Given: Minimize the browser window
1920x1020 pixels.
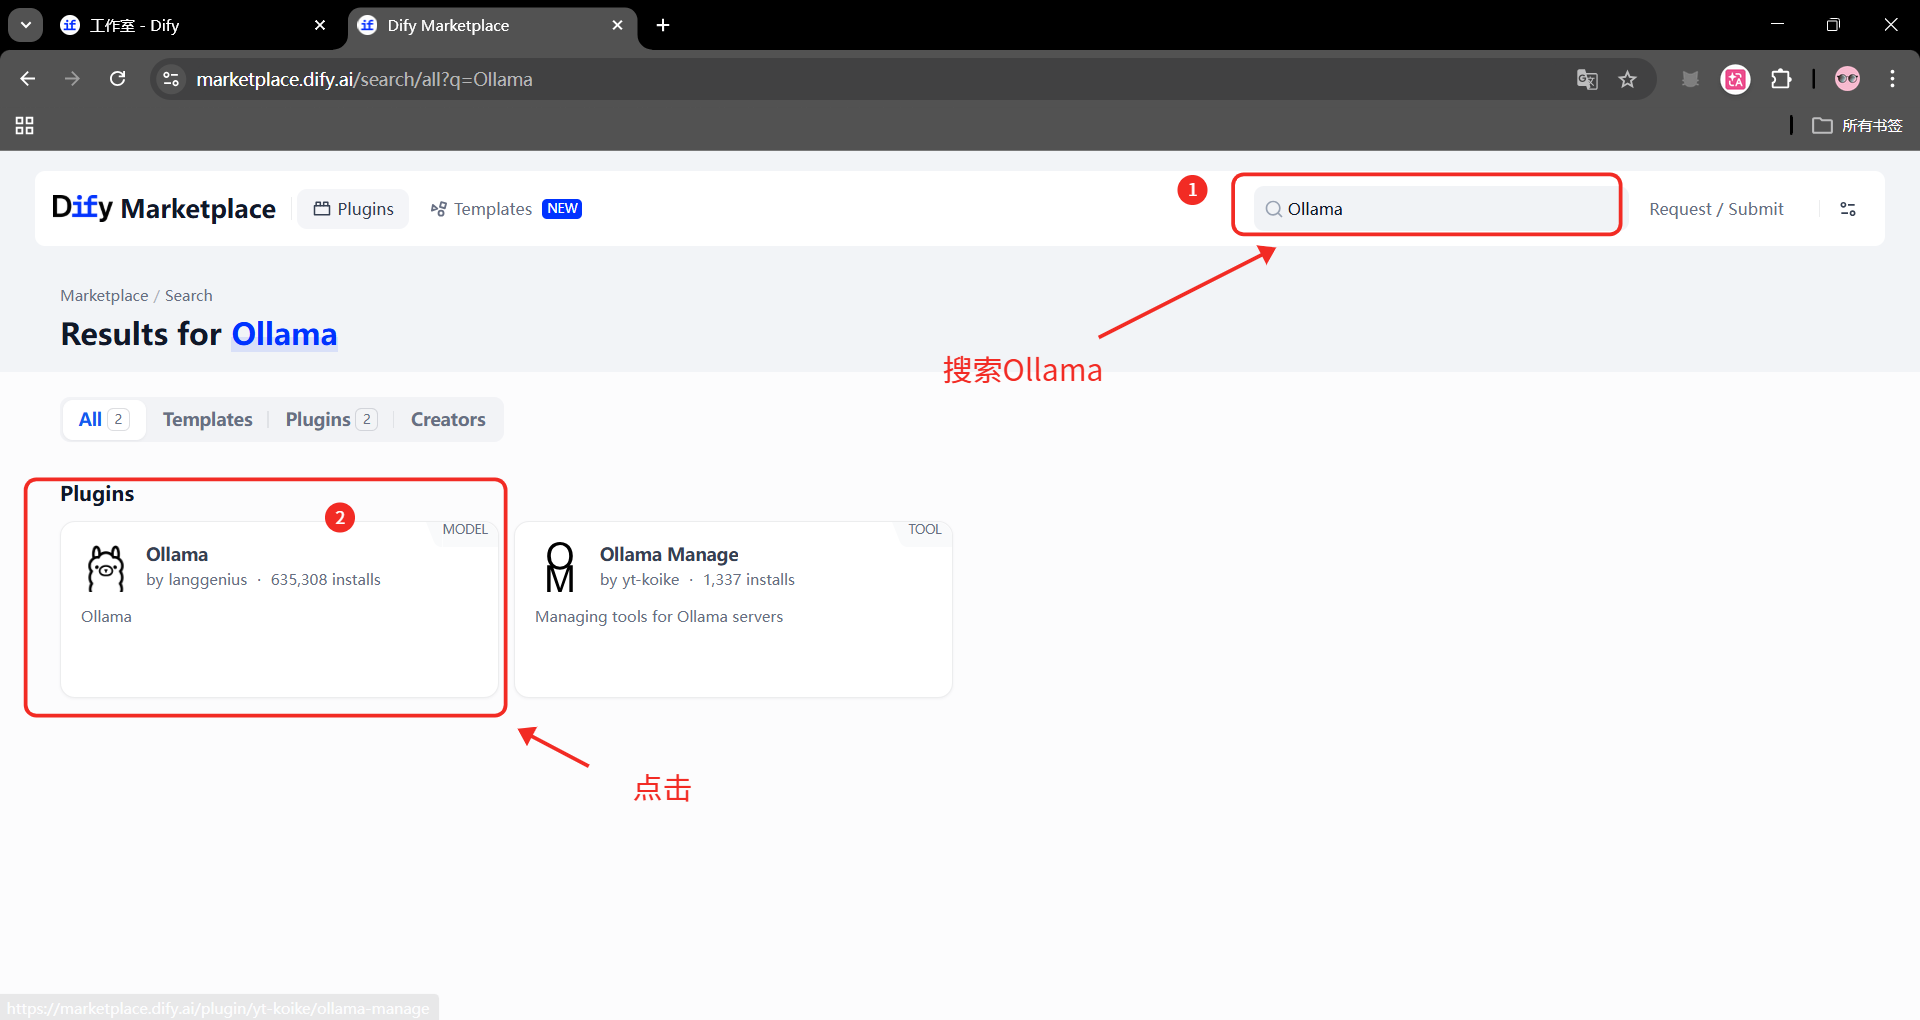Looking at the screenshot, I should coord(1777,25).
